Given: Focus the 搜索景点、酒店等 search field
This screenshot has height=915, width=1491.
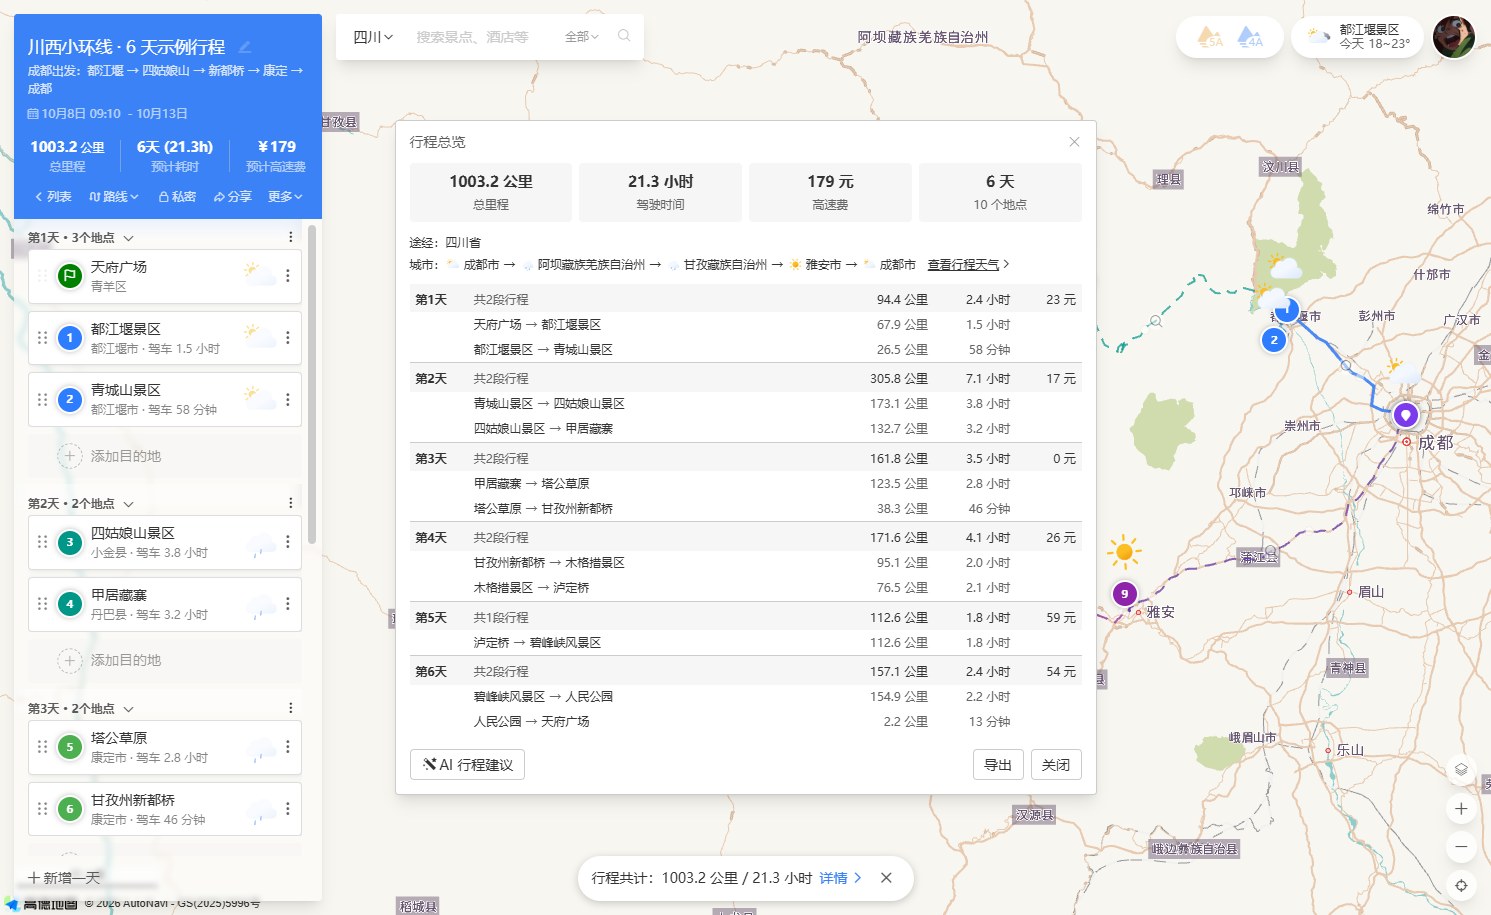Looking at the screenshot, I should pos(480,37).
